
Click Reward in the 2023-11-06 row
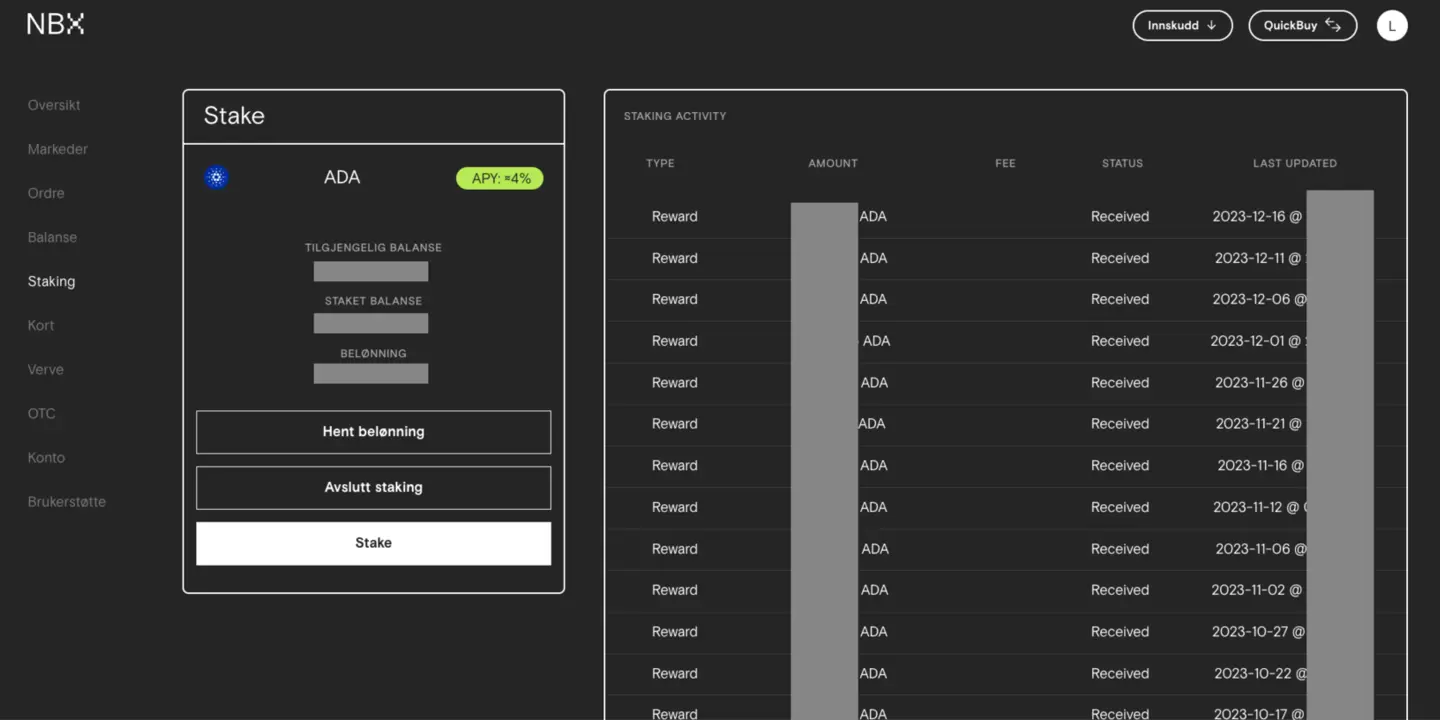(675, 549)
